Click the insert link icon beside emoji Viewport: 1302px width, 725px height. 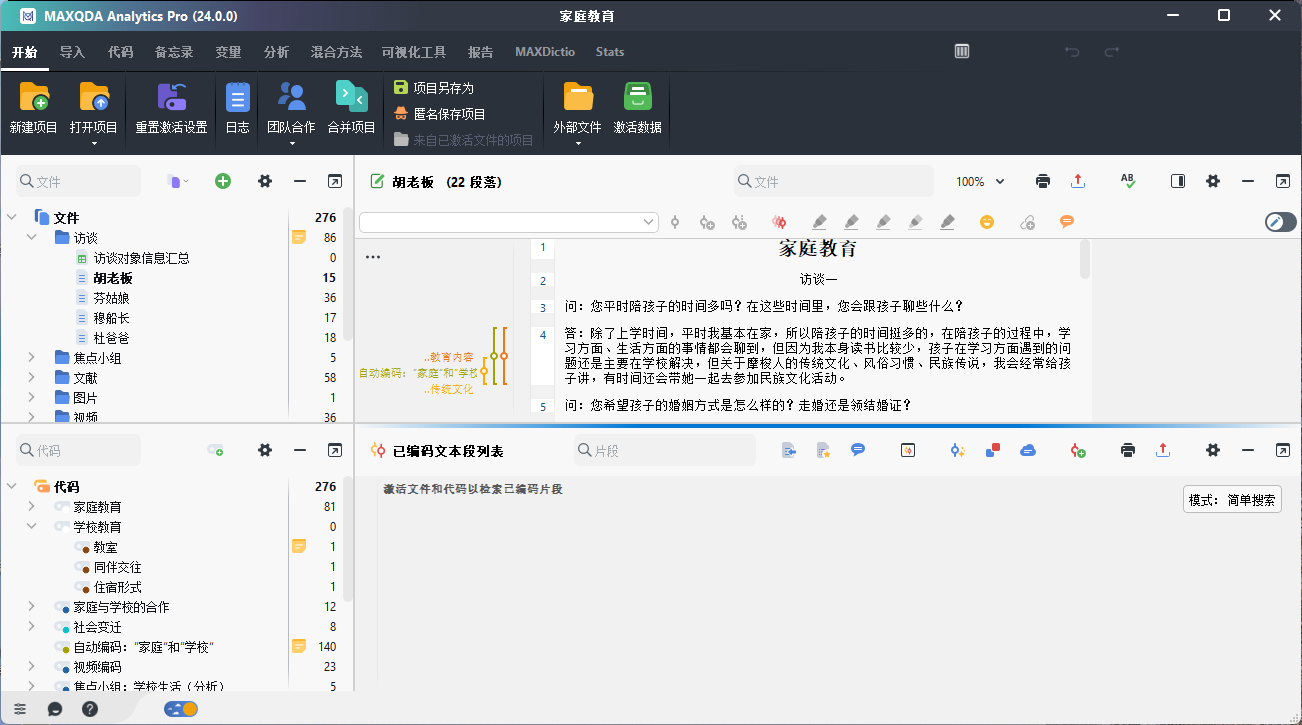click(x=1027, y=222)
